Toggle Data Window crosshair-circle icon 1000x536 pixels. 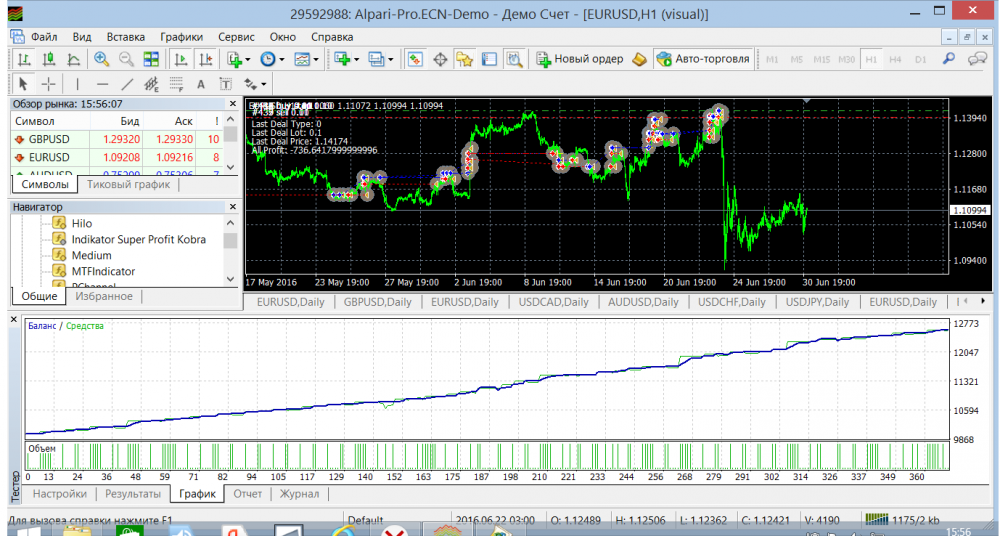pyautogui.click(x=440, y=59)
